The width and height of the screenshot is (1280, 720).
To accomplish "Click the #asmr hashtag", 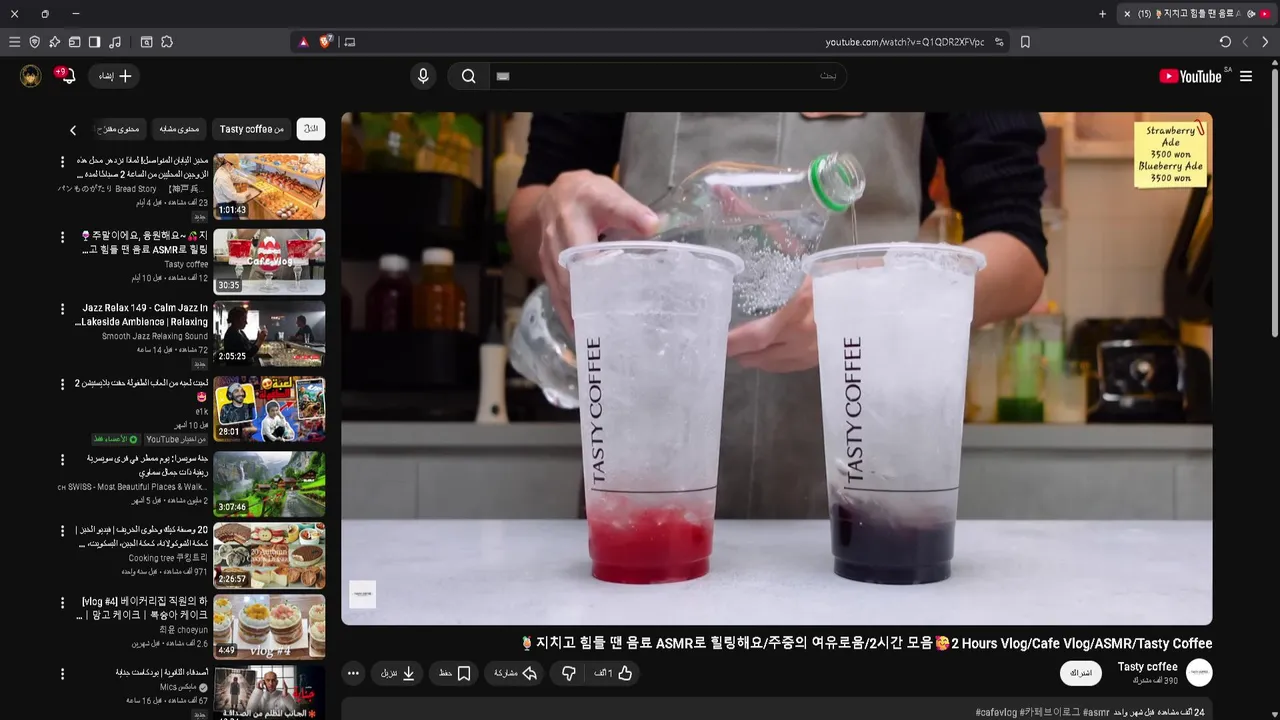I will (1096, 712).
